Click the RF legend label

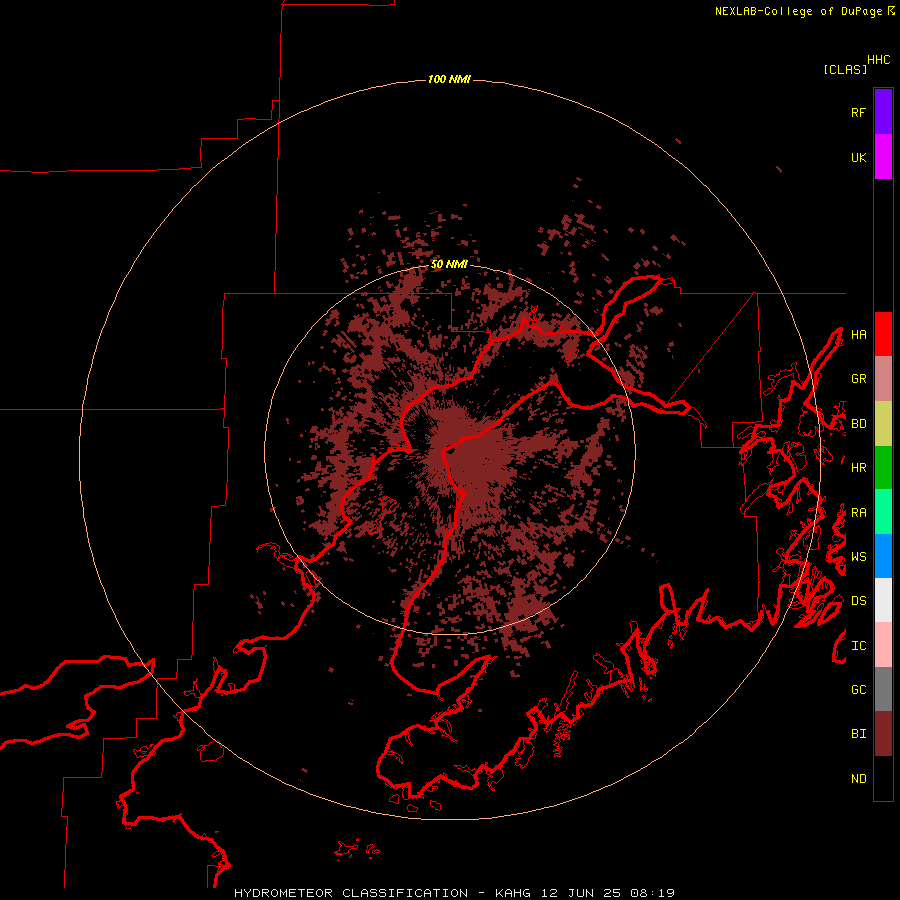[858, 112]
